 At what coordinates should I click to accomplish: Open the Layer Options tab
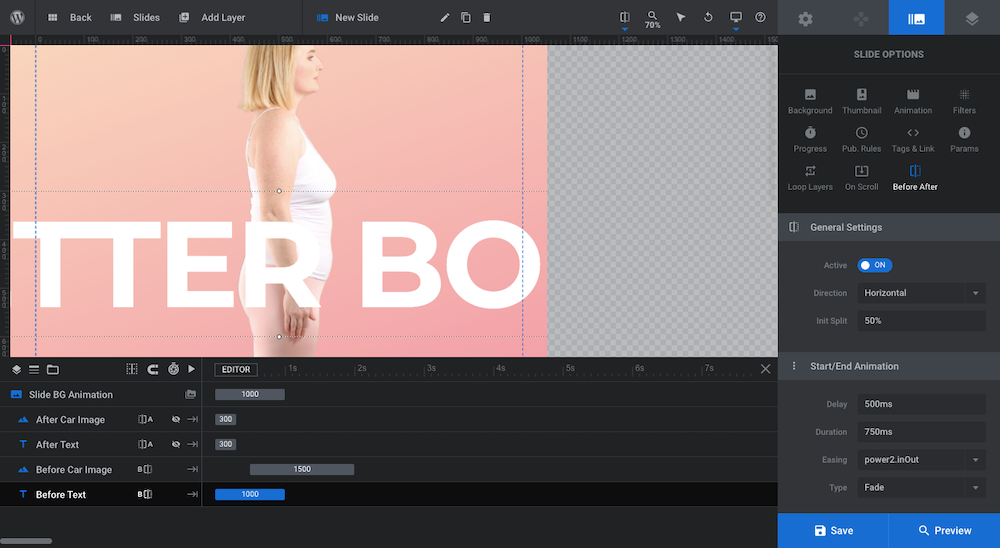(x=972, y=18)
